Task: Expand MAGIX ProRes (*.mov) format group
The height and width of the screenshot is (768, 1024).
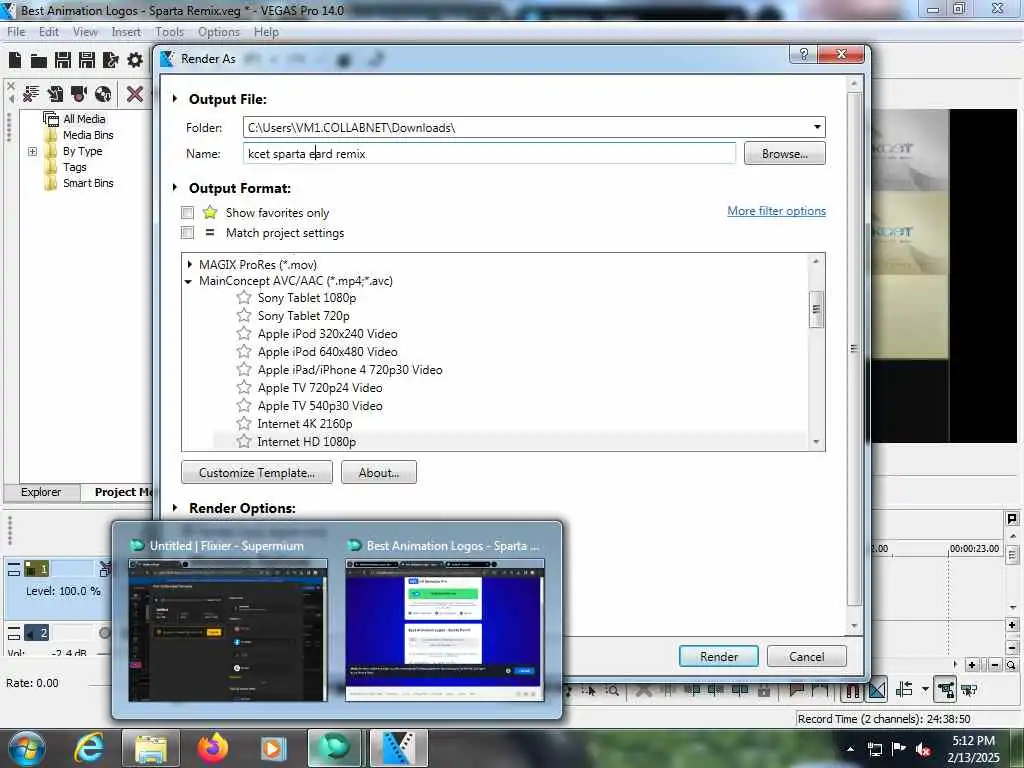Action: [189, 264]
